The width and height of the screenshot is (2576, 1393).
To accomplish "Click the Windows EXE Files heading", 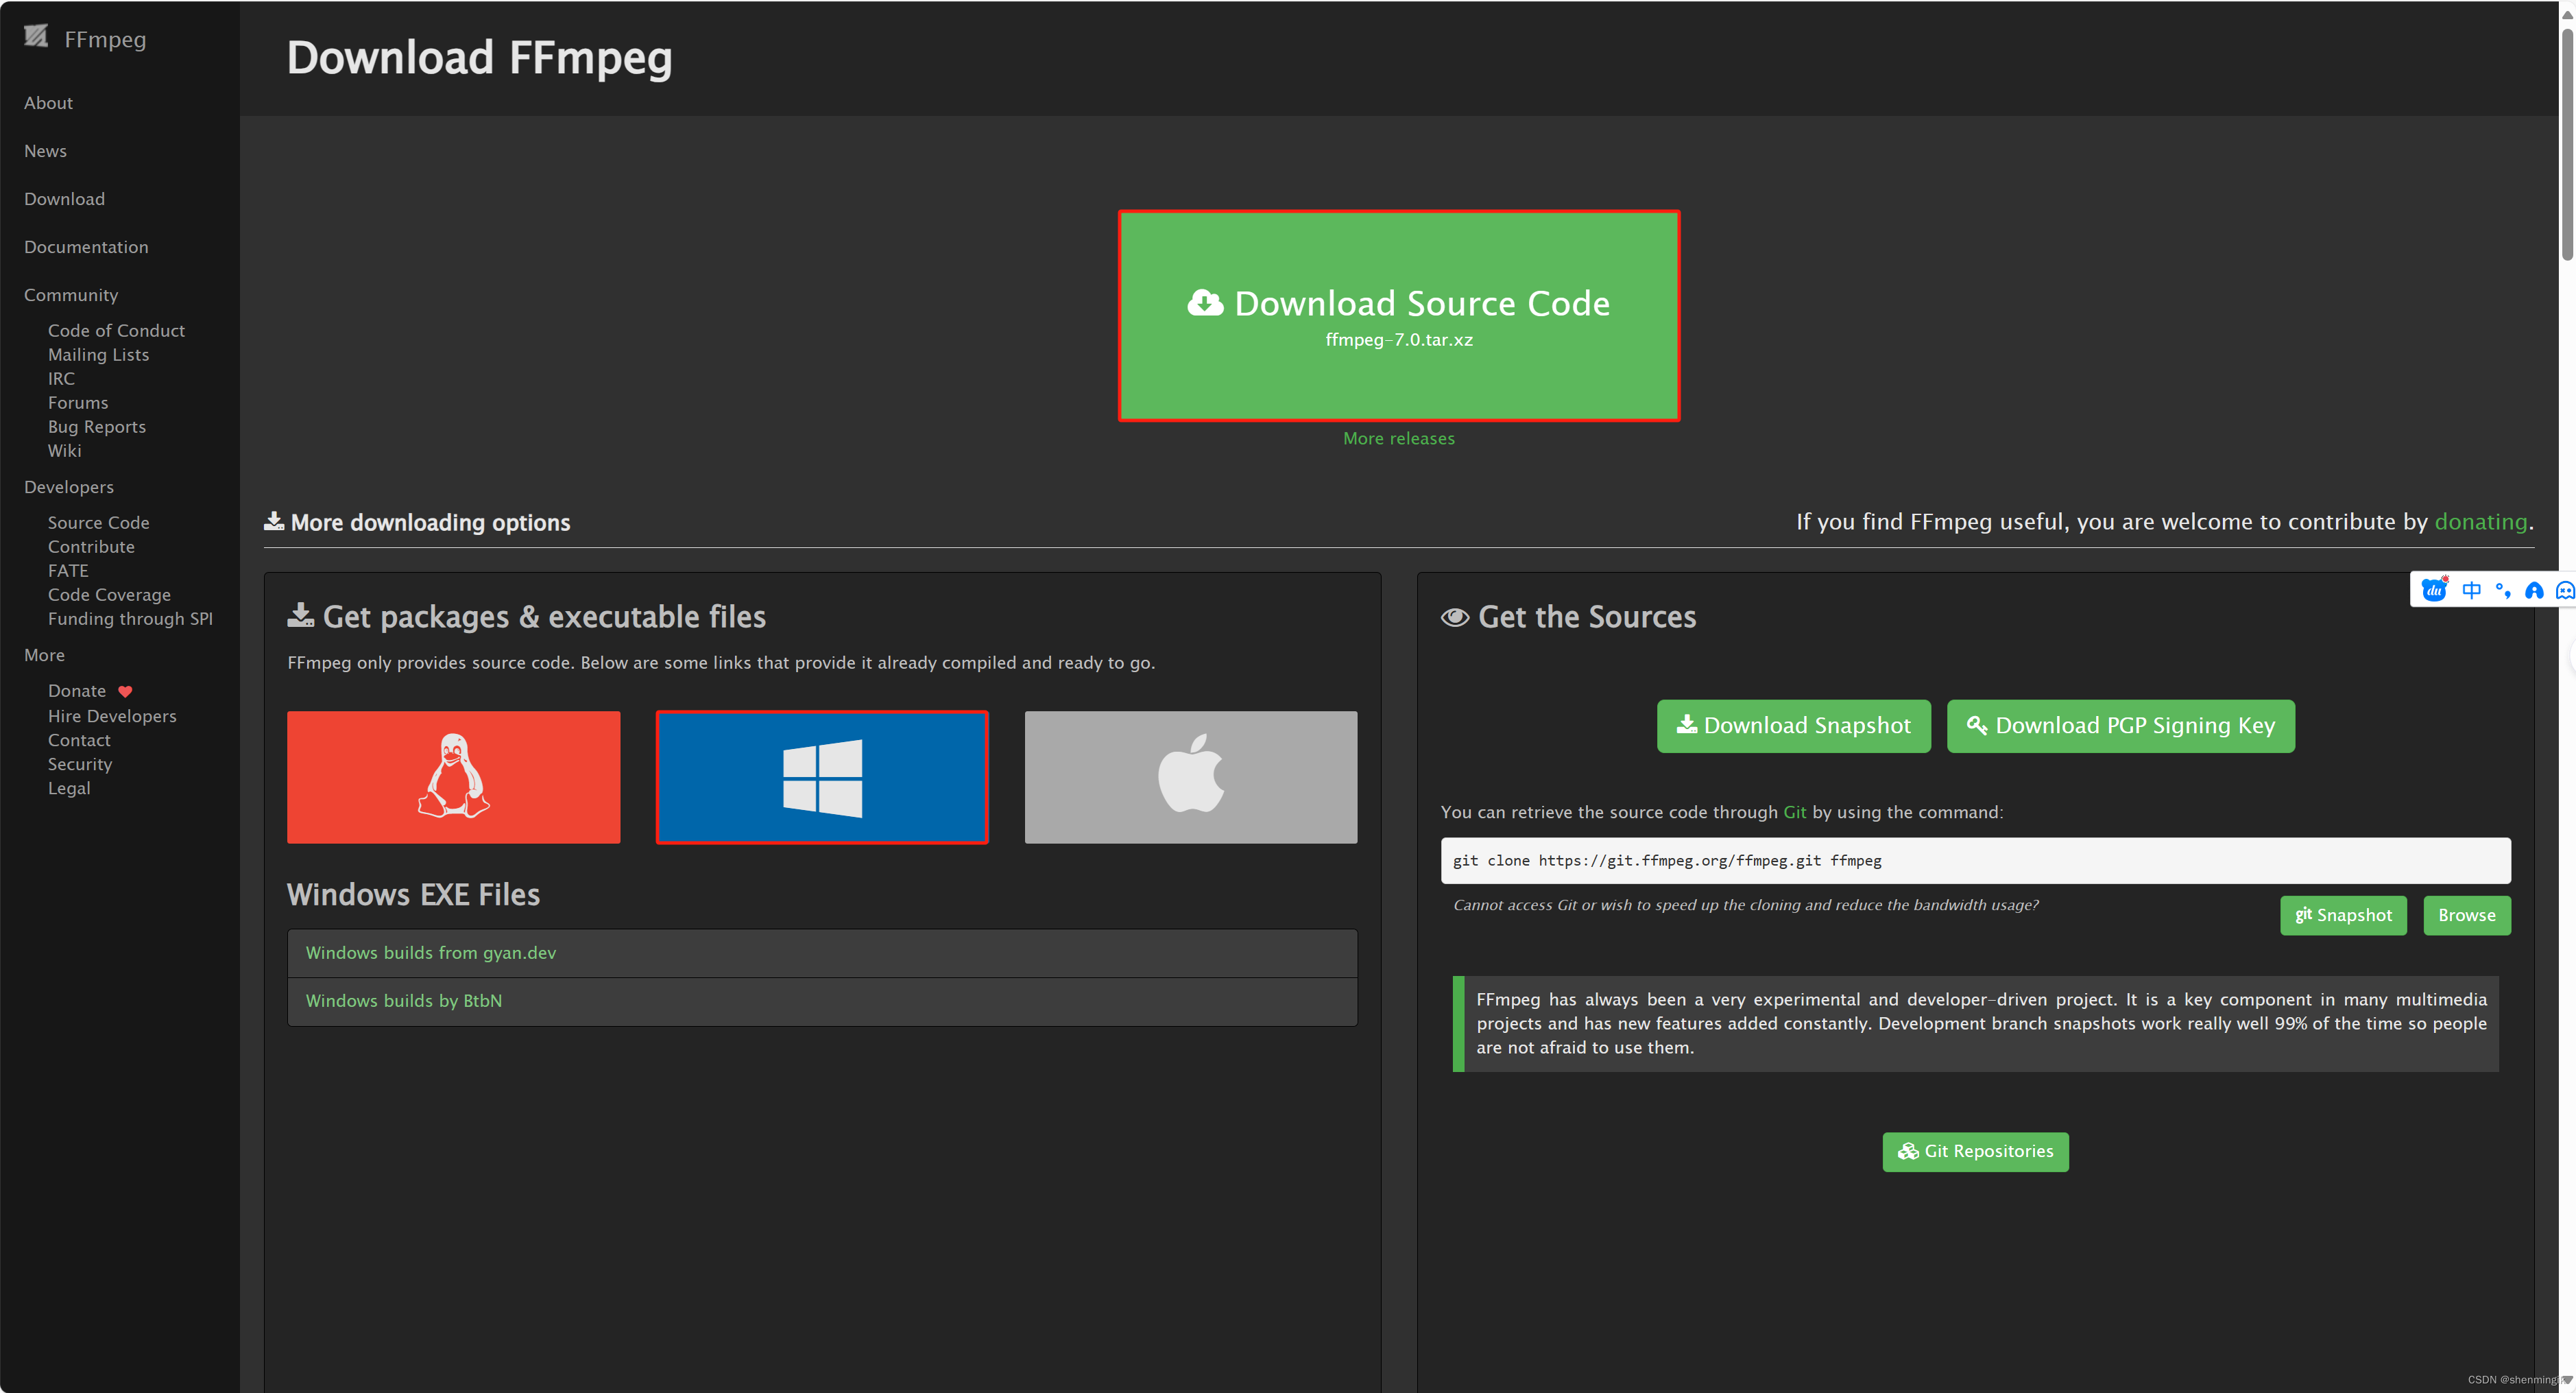I will pyautogui.click(x=413, y=894).
